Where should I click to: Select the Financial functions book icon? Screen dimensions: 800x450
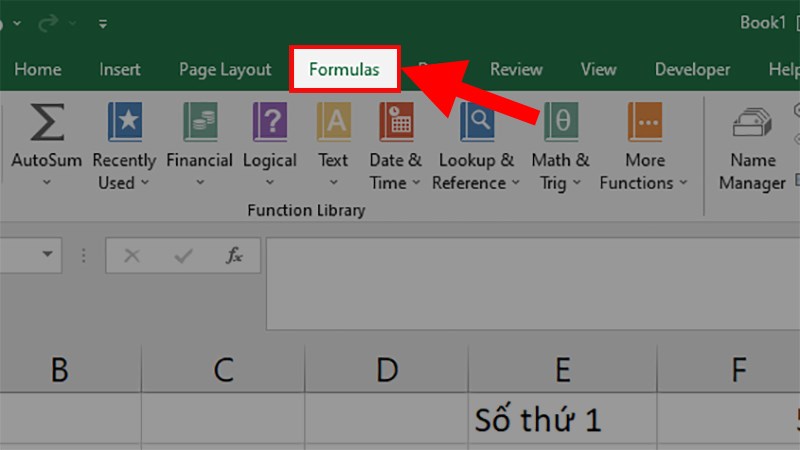200,122
